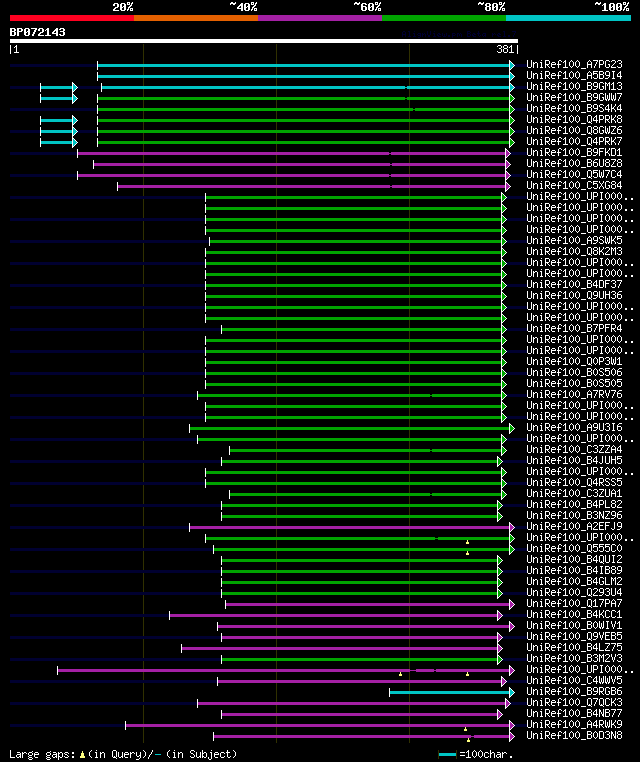Open hit UniRef100_Q8GWZ6
Viewport: 640px width, 762px height.
574,130
